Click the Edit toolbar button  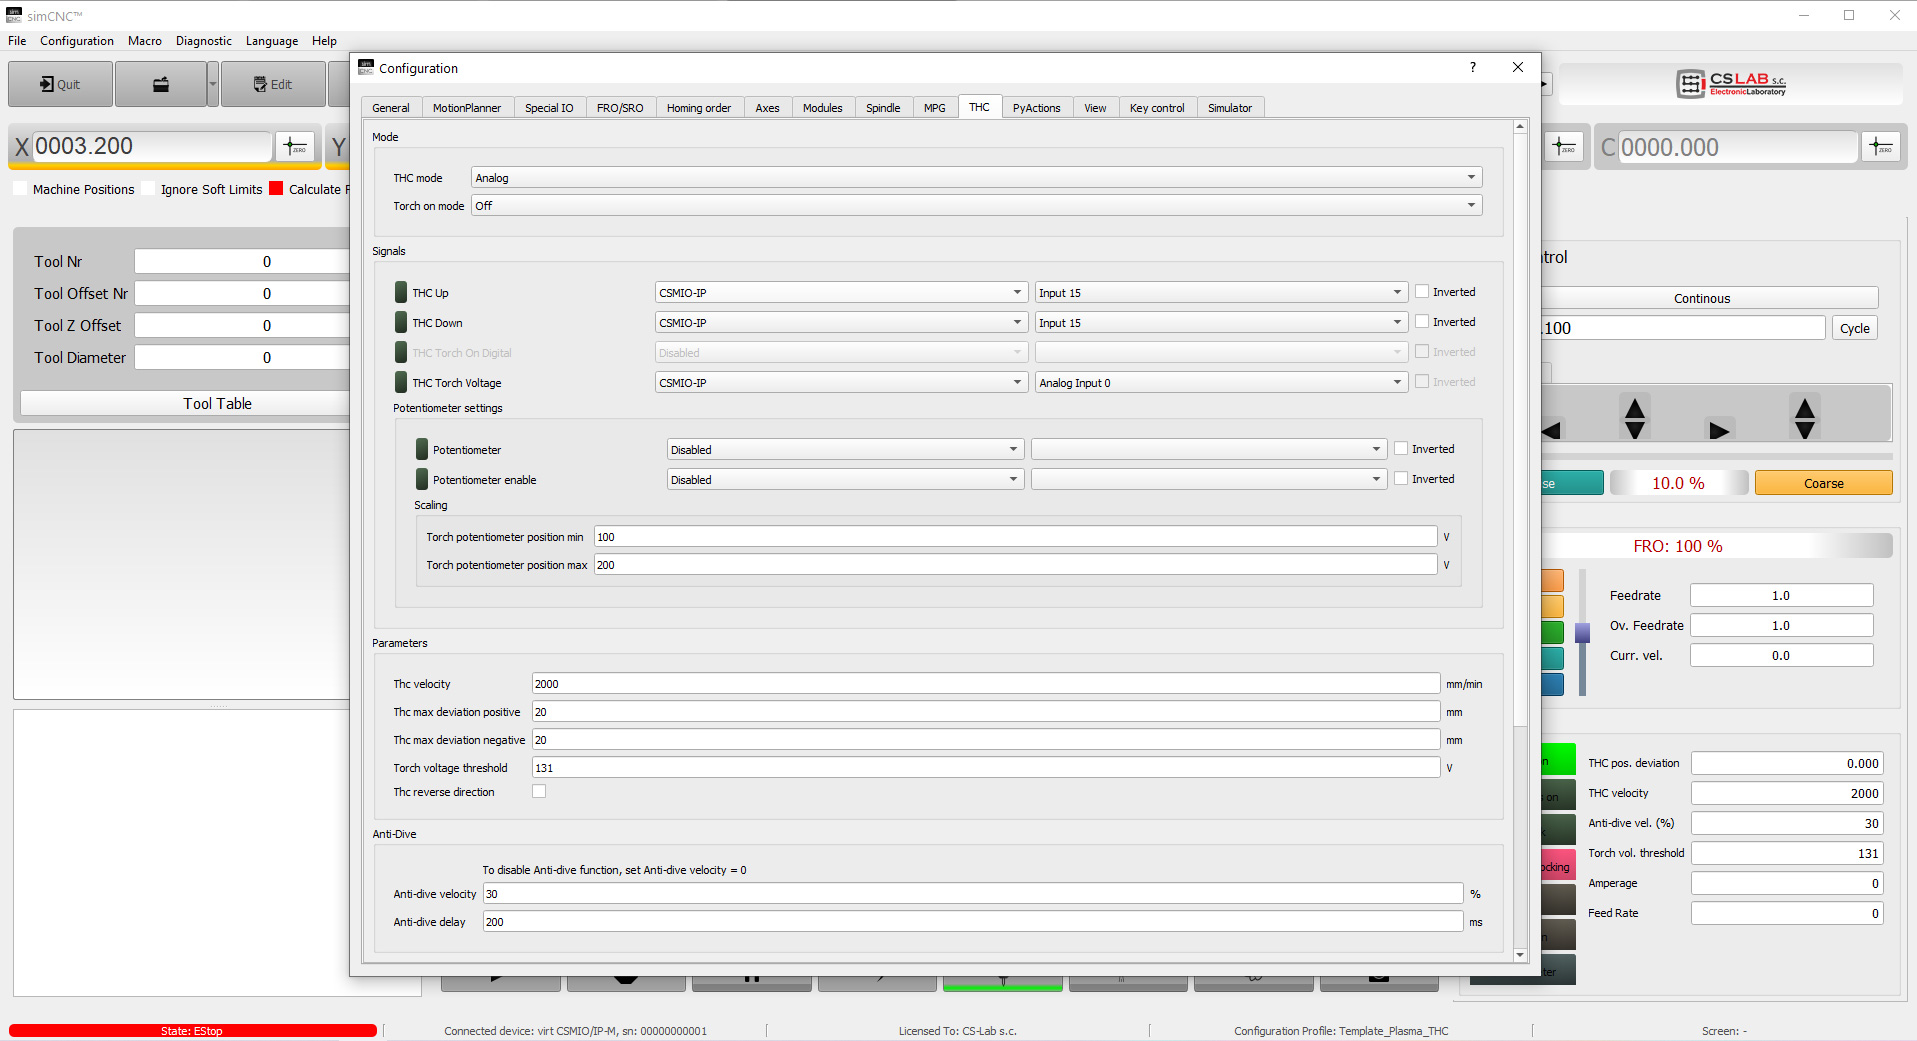click(x=273, y=84)
